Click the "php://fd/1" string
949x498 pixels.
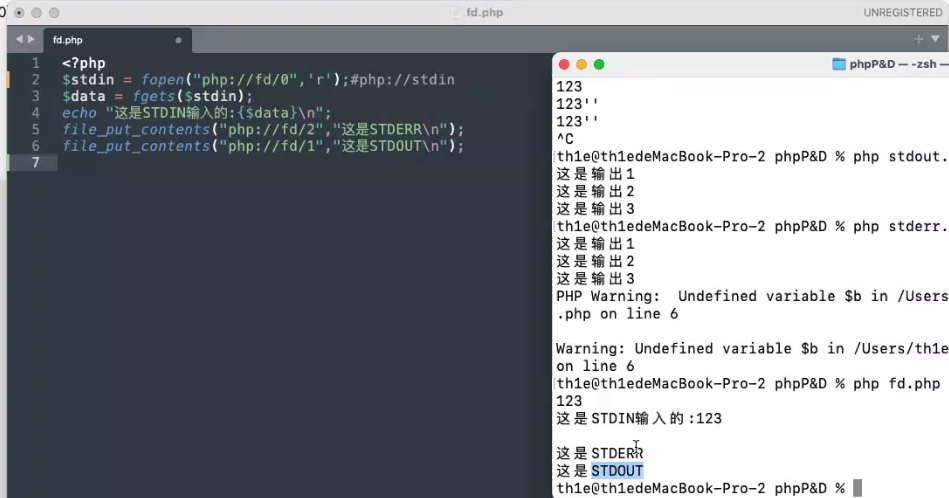coord(272,146)
